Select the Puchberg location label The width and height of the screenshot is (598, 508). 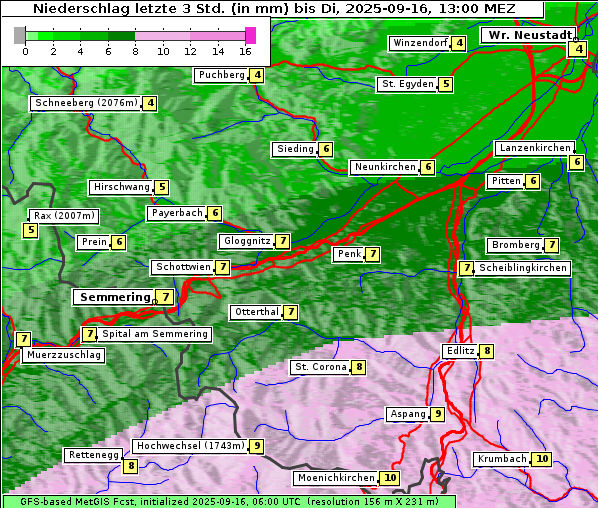[x=221, y=75]
